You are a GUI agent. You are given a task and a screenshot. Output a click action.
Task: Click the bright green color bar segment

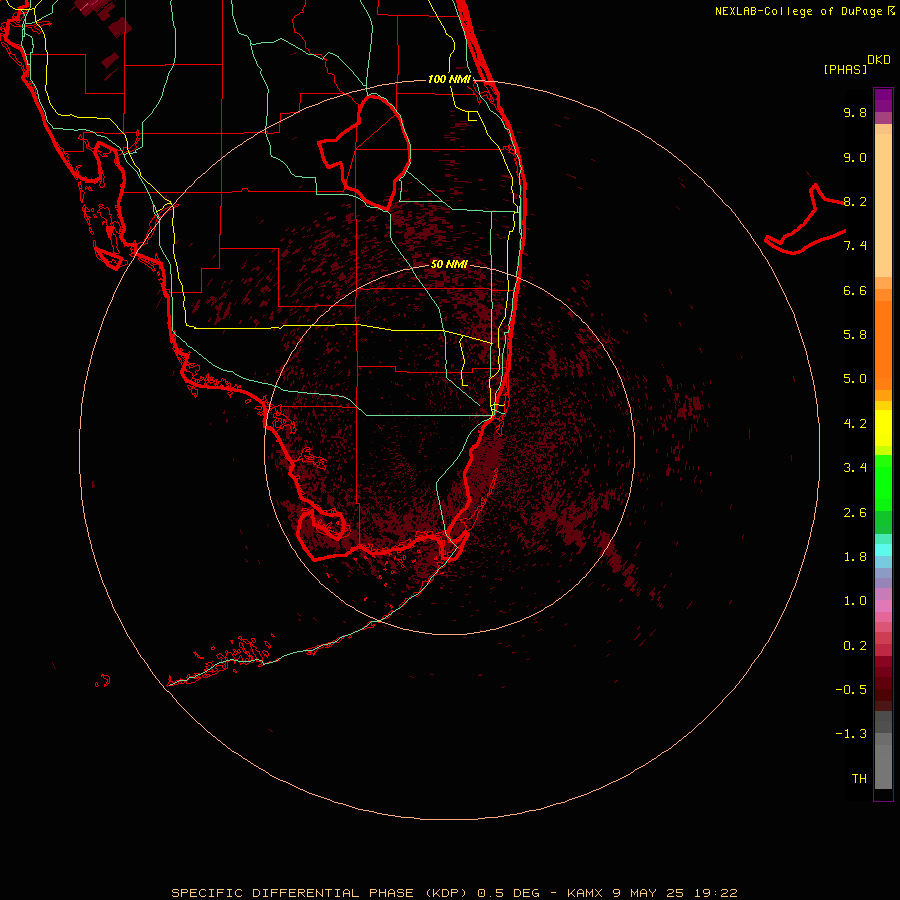pyautogui.click(x=883, y=483)
